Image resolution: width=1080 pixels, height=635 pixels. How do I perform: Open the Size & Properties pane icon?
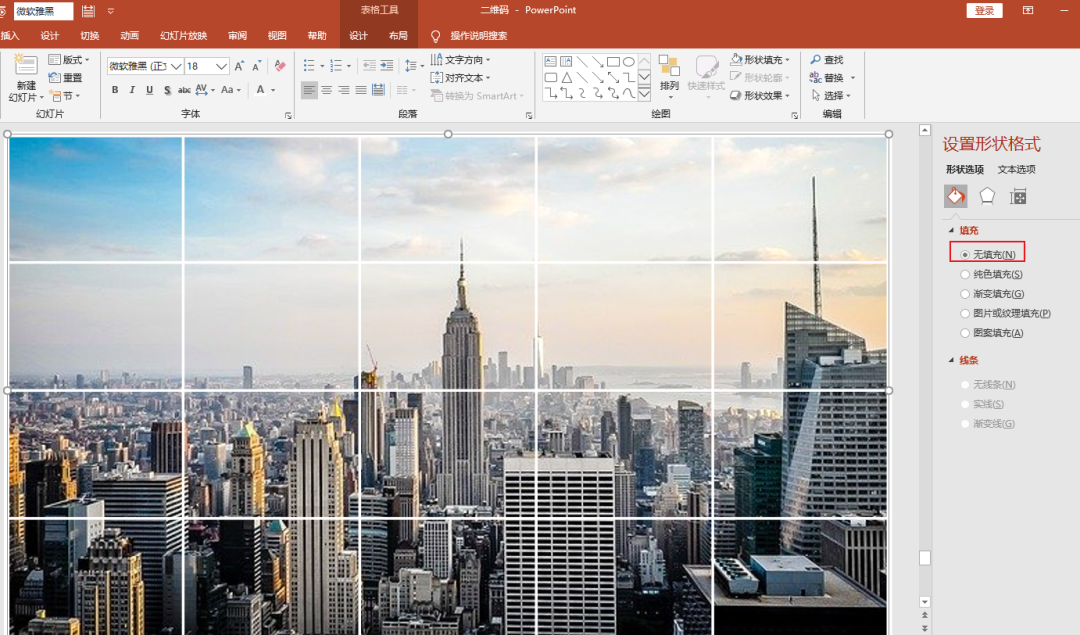tap(1018, 196)
